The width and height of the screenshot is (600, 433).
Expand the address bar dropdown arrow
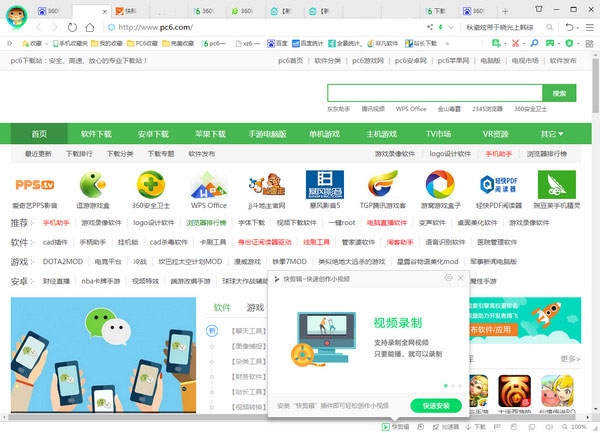tap(451, 27)
